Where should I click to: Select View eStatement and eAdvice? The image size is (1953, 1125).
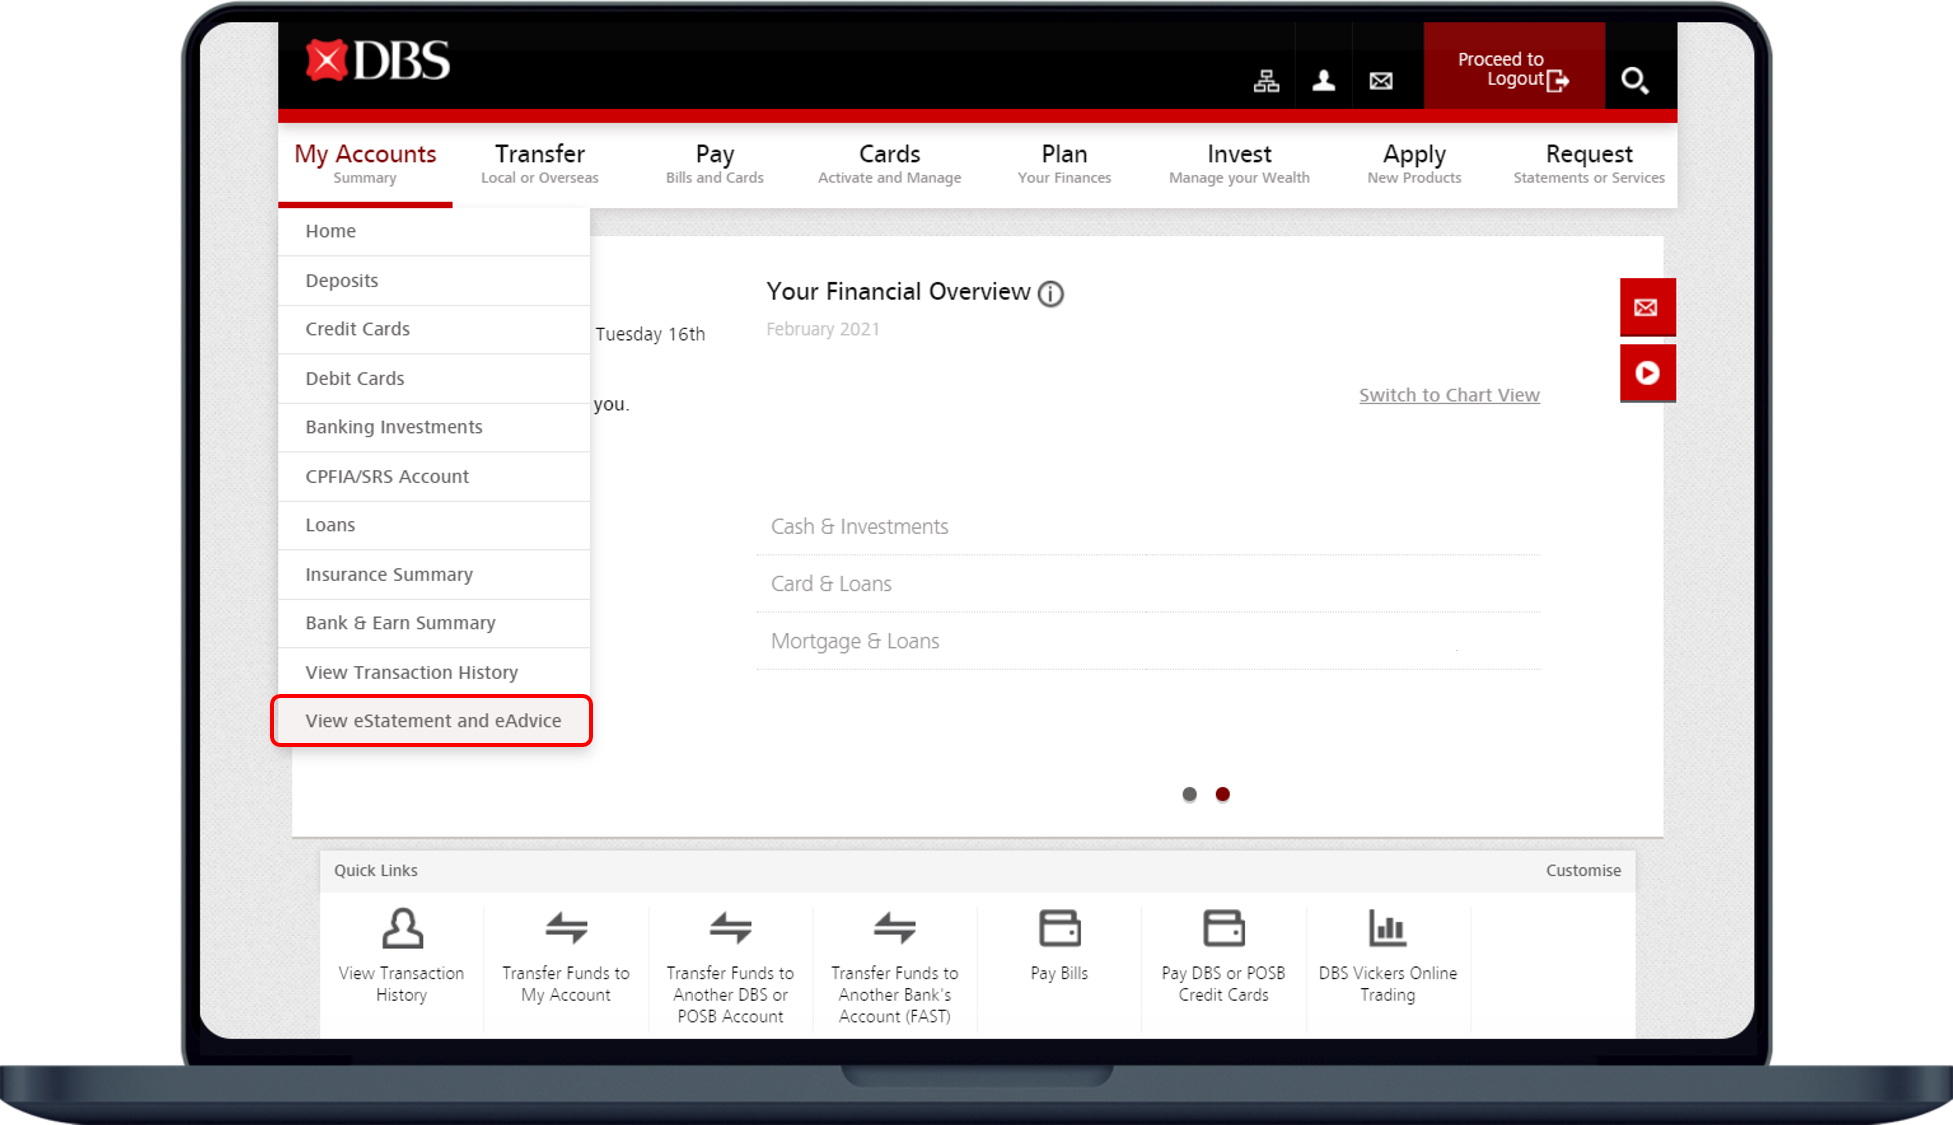pyautogui.click(x=432, y=721)
